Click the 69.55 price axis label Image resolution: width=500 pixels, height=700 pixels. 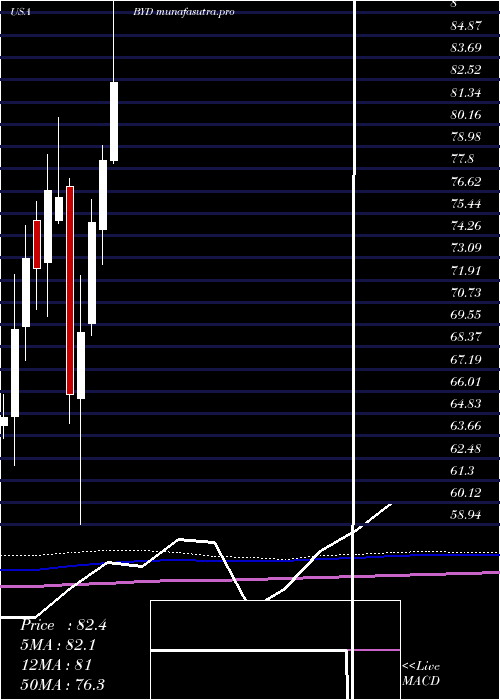point(466,315)
